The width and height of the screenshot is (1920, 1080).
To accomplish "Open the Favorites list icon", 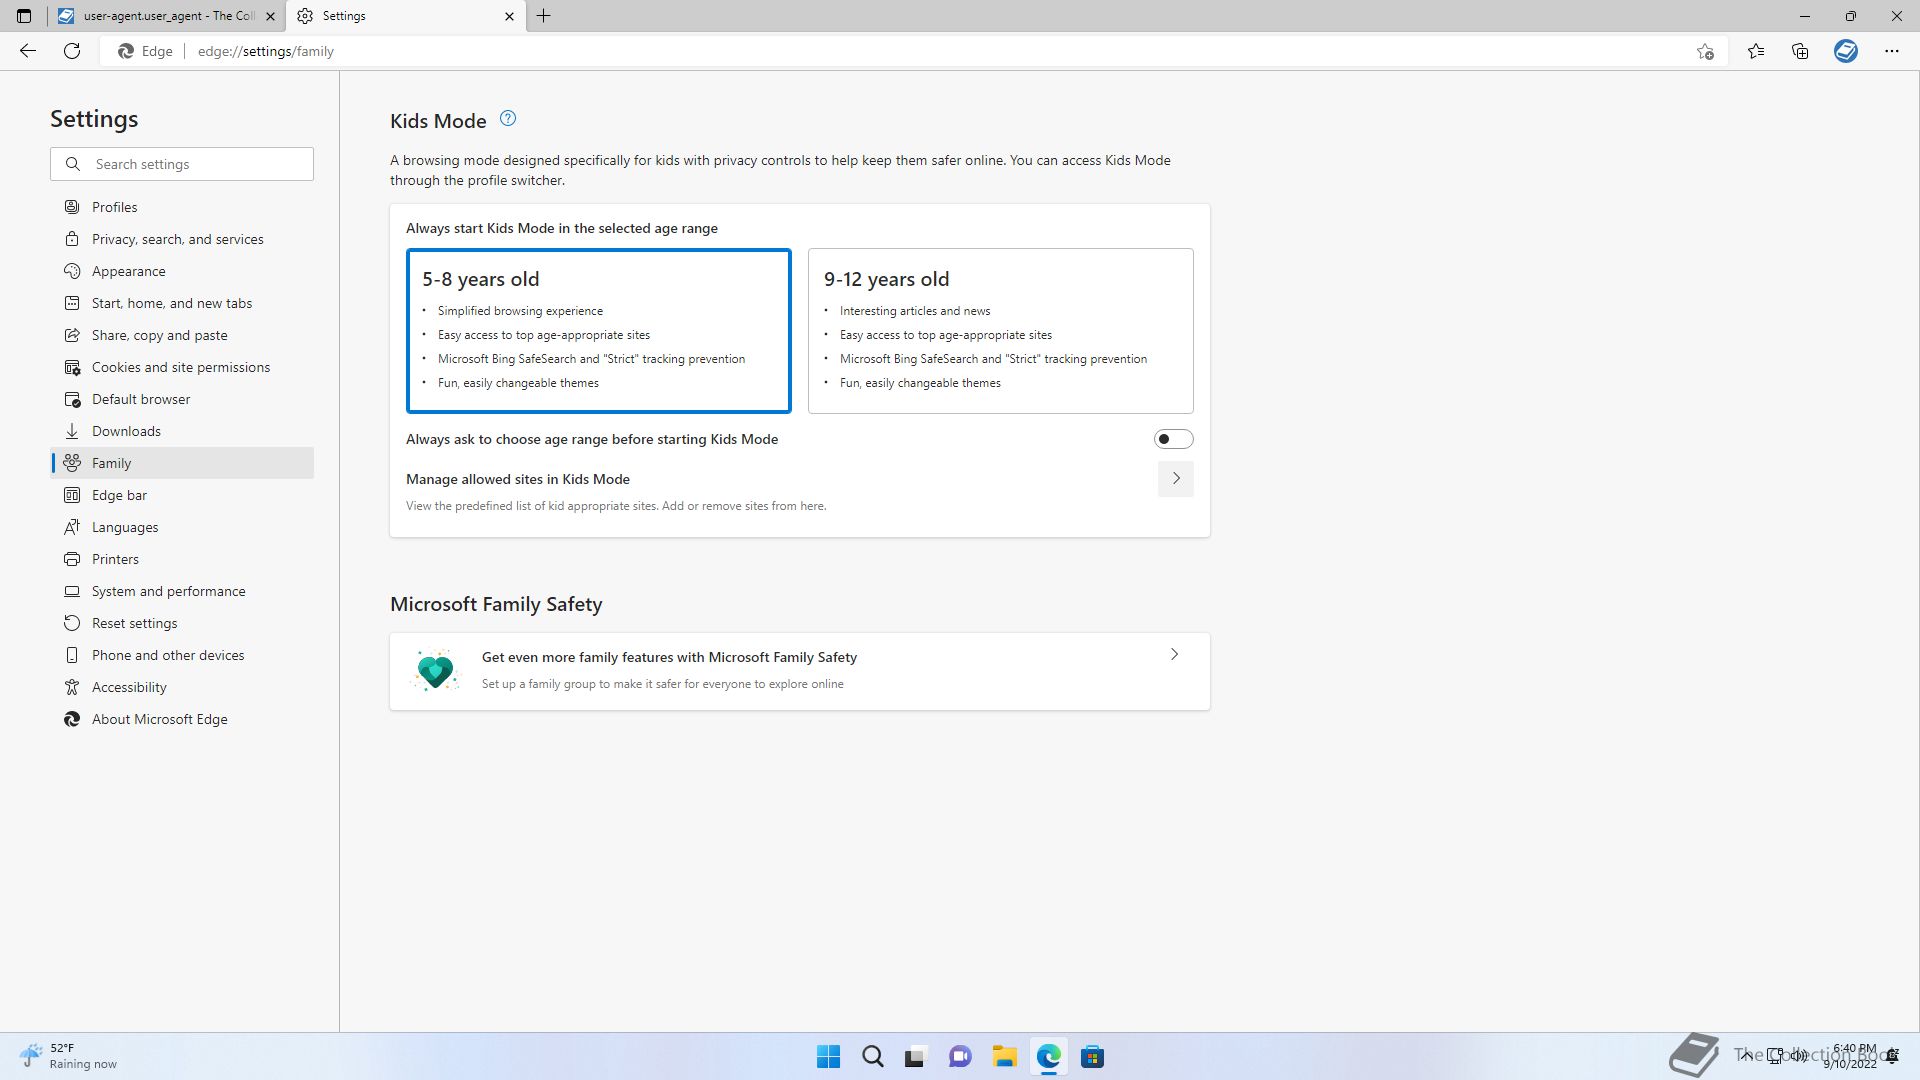I will pos(1756,51).
